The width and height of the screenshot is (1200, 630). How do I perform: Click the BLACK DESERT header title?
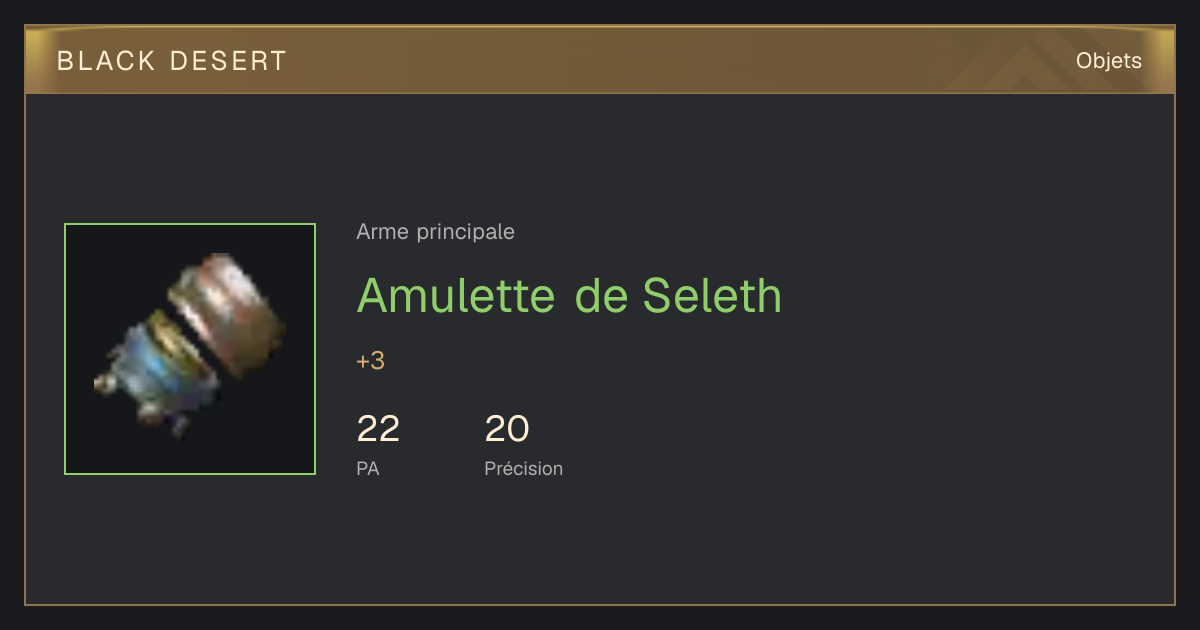tap(172, 61)
